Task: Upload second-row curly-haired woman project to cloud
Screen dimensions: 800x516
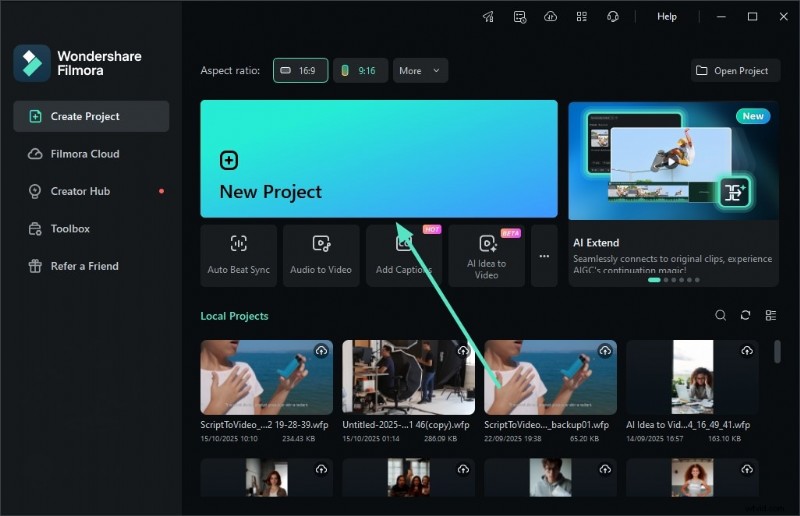Action: [747, 469]
